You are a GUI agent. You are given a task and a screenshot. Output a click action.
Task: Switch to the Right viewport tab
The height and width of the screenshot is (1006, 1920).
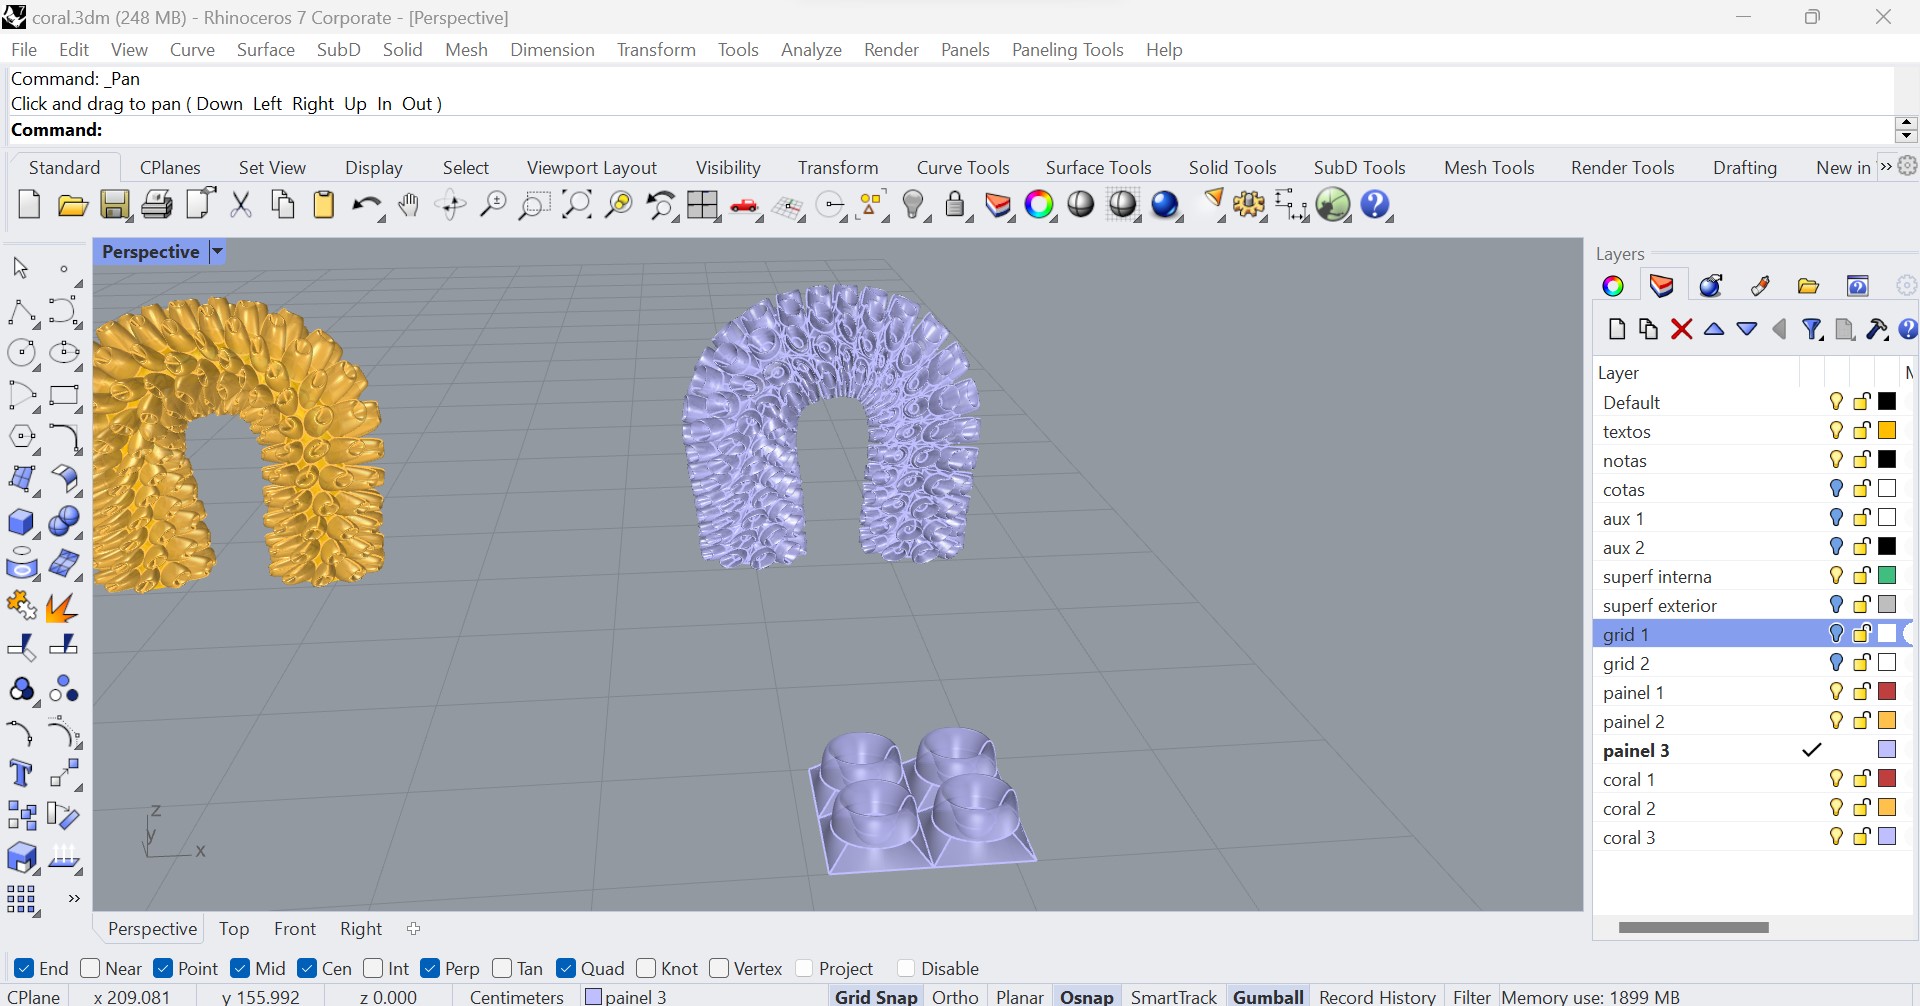[x=361, y=928]
